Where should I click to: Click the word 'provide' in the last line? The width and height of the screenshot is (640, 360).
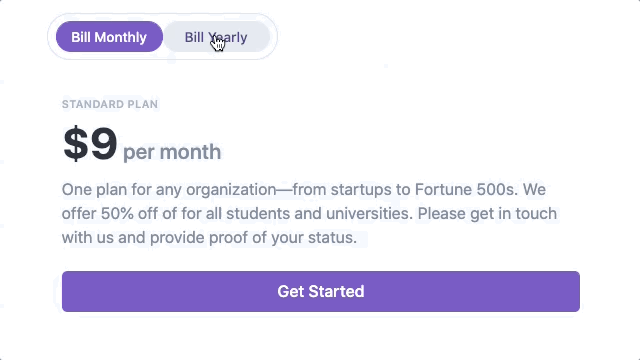tap(177, 238)
